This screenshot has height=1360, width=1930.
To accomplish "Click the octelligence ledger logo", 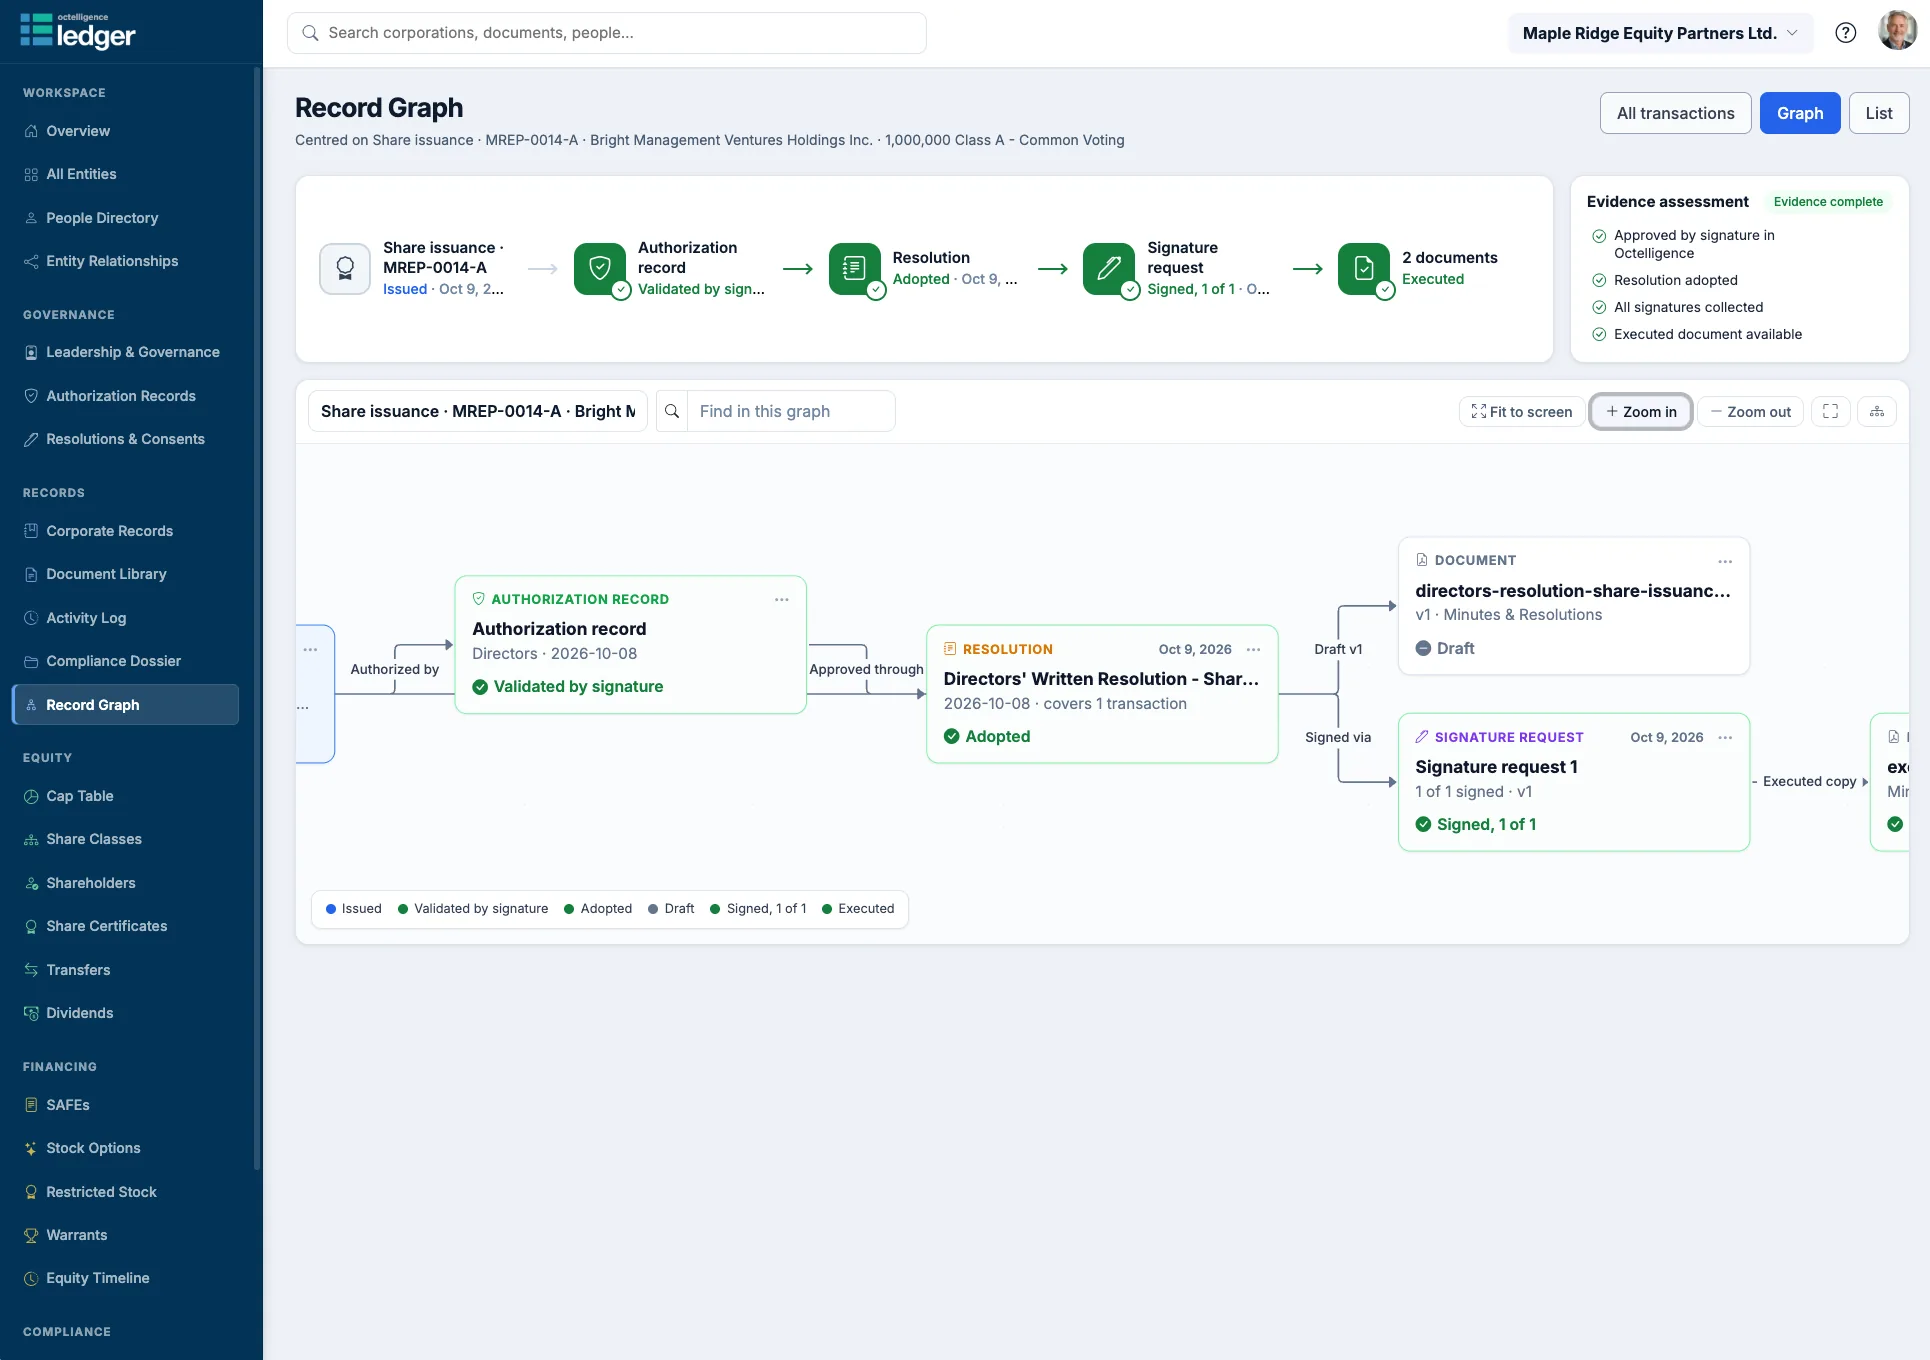I will click(78, 32).
